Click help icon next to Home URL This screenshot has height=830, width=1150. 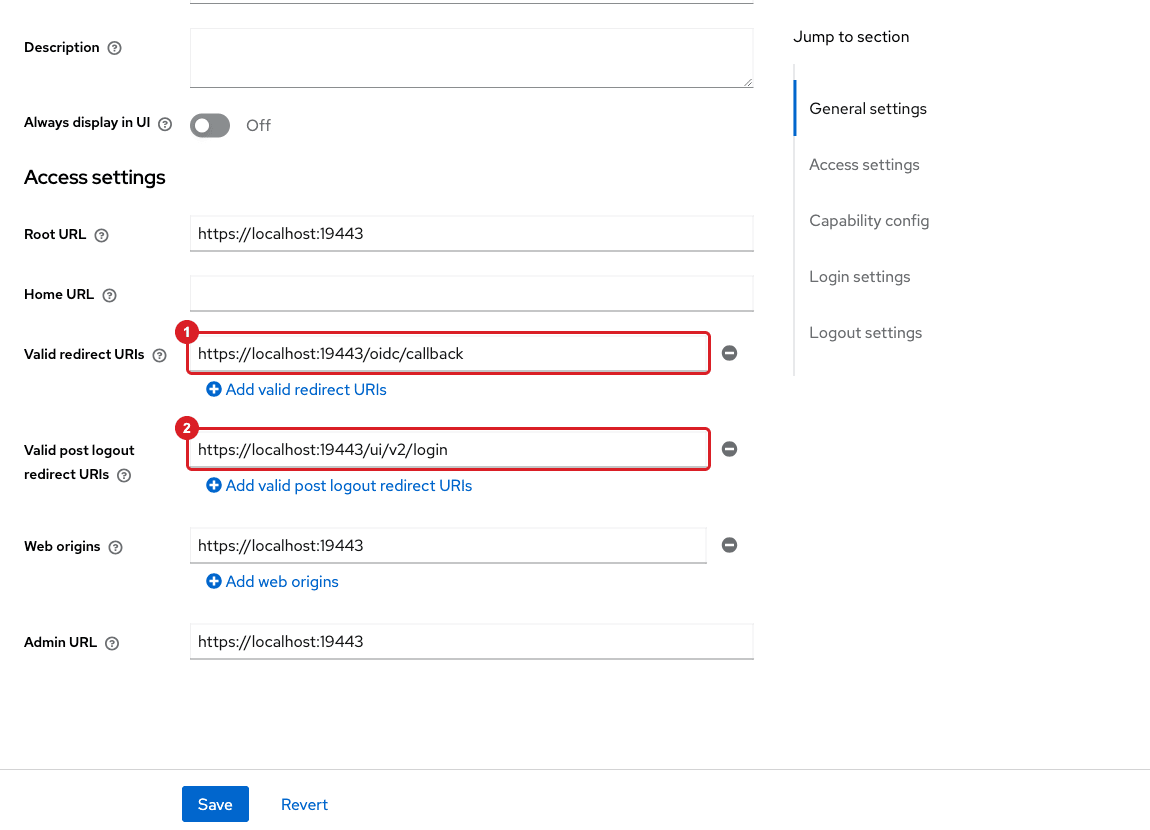click(109, 295)
